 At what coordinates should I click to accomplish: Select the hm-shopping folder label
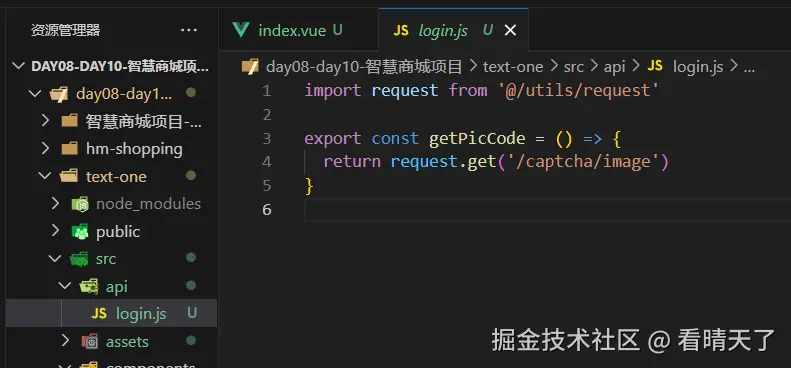coord(134,149)
